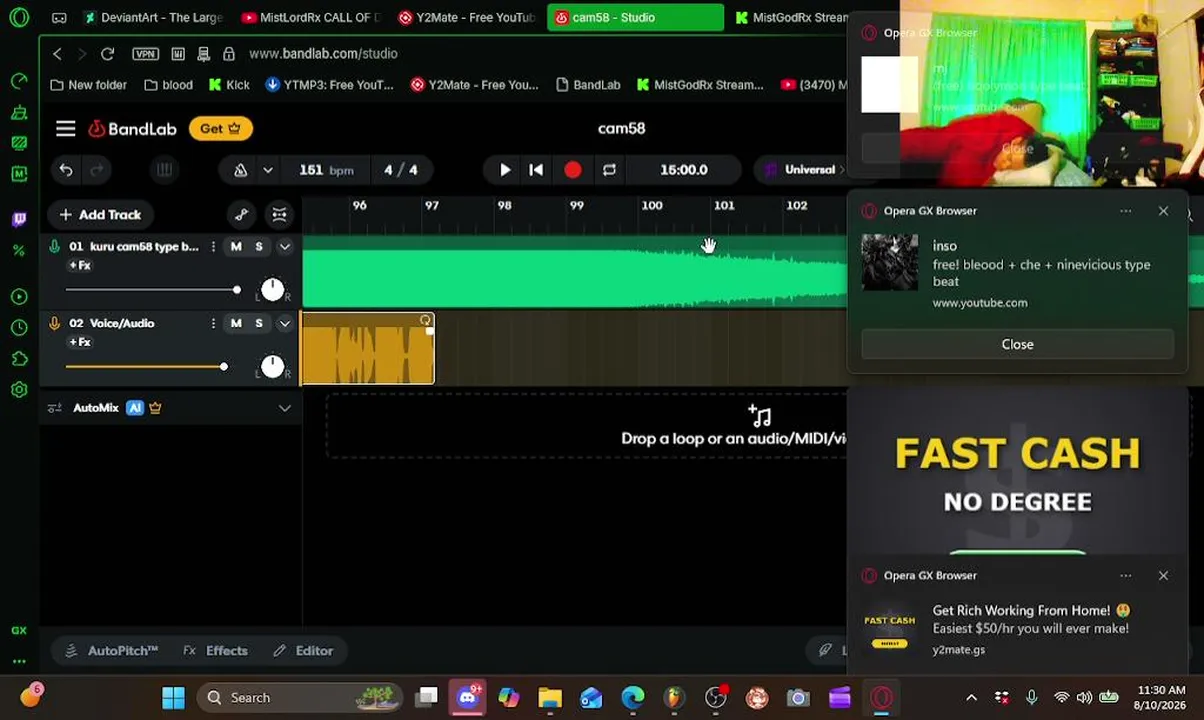The height and width of the screenshot is (720, 1204).
Task: Return playhead to the start
Action: [536, 170]
